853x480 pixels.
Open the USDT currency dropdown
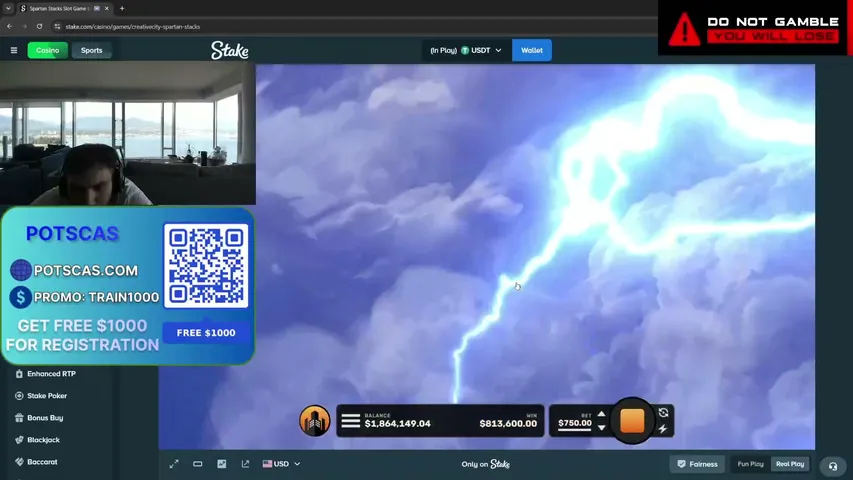point(466,50)
